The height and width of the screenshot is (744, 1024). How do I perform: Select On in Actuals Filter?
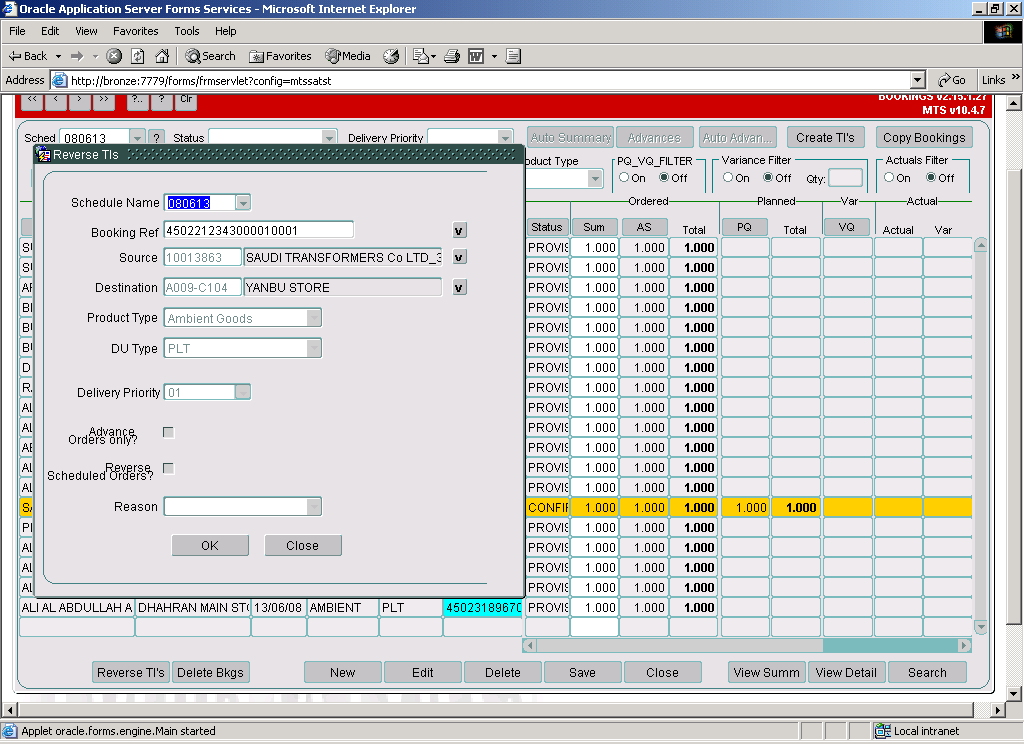[x=889, y=177]
